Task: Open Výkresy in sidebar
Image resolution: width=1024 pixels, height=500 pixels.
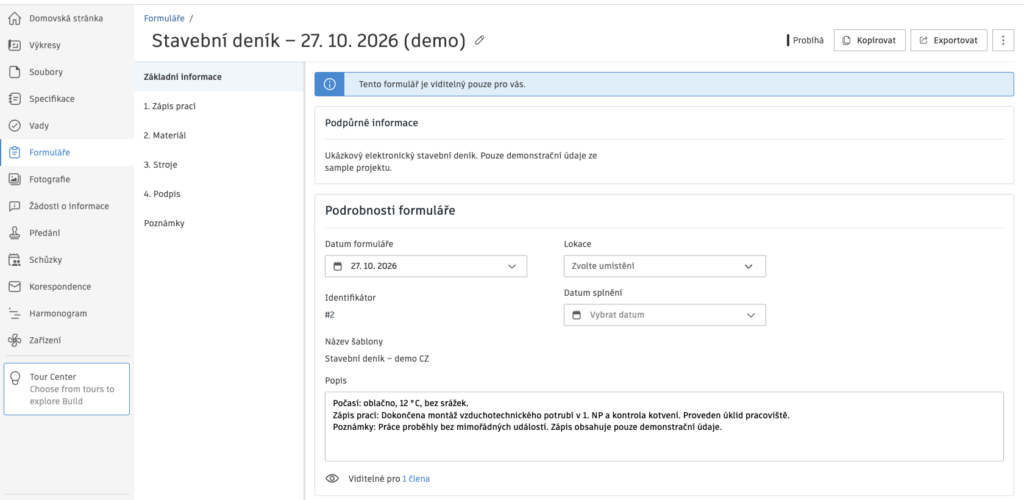Action: (x=67, y=45)
